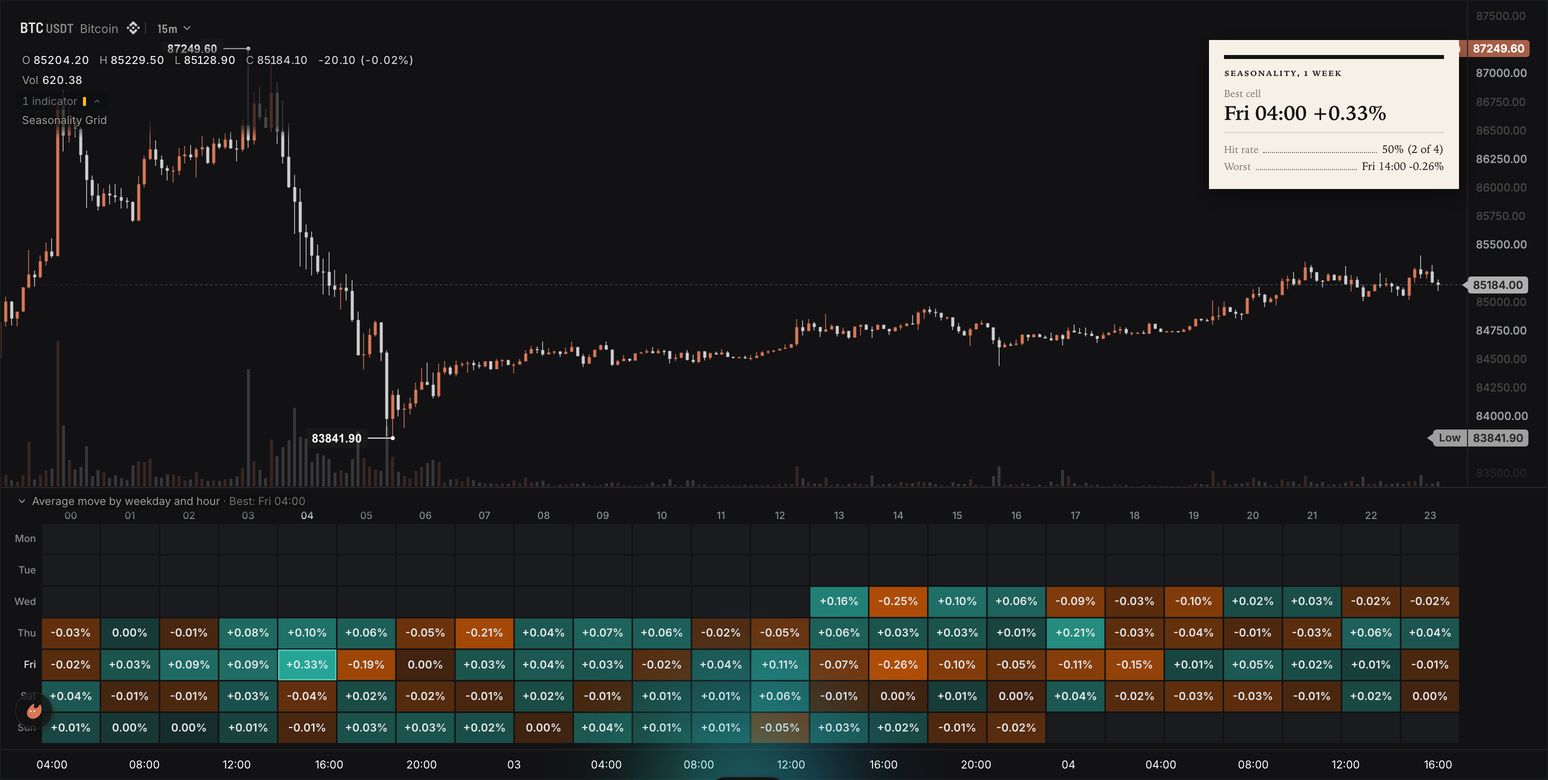Select the Thu 17 cell showing +0.21%
Viewport: 1548px width, 780px height.
[1075, 633]
